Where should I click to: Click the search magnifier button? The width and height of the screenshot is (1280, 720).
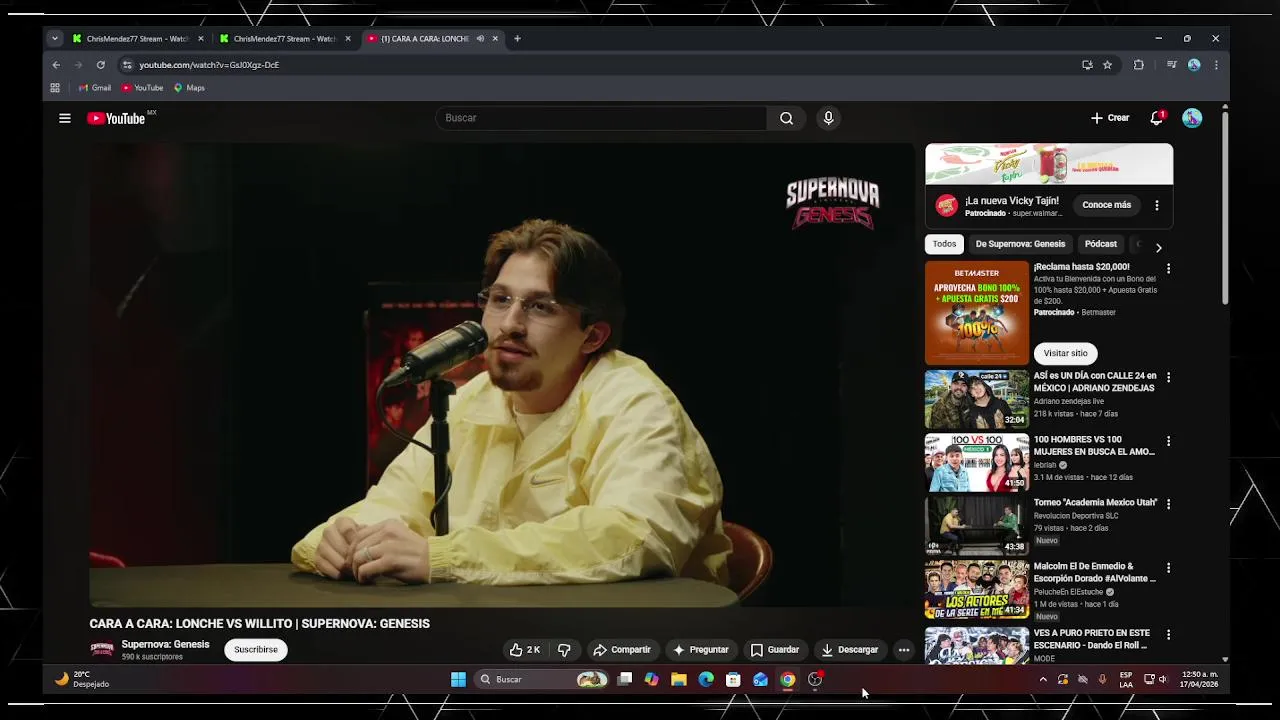[x=786, y=118]
